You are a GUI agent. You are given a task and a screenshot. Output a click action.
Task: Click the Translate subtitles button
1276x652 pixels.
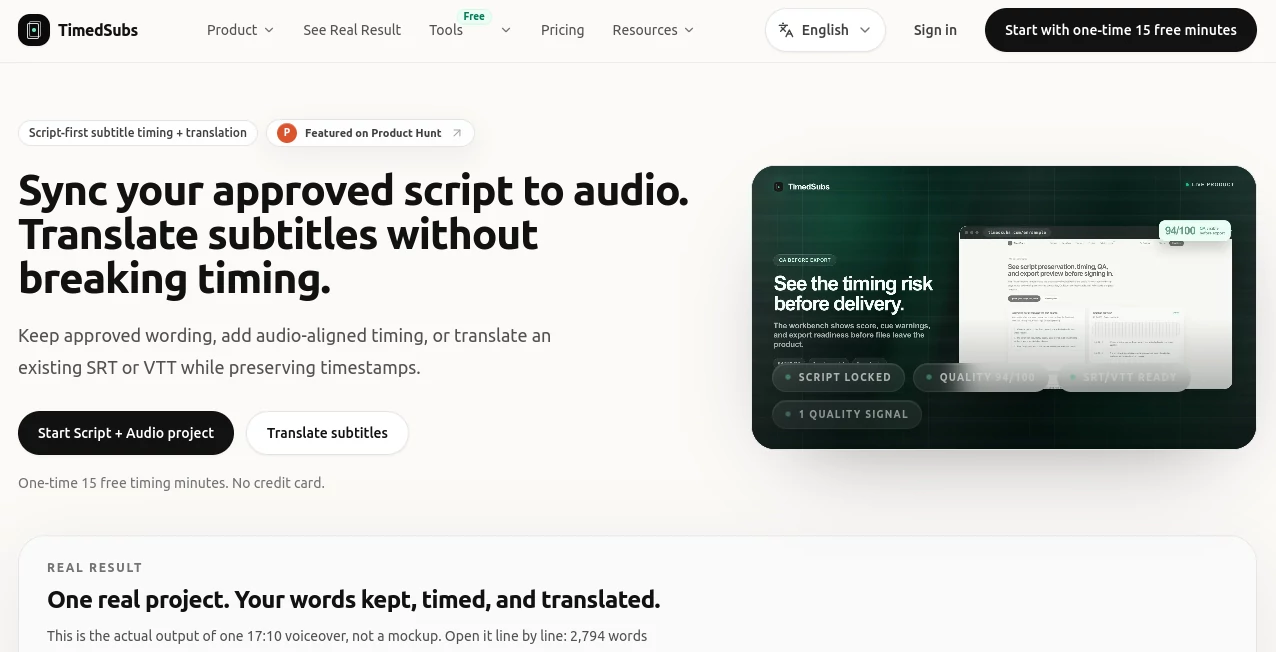[327, 433]
